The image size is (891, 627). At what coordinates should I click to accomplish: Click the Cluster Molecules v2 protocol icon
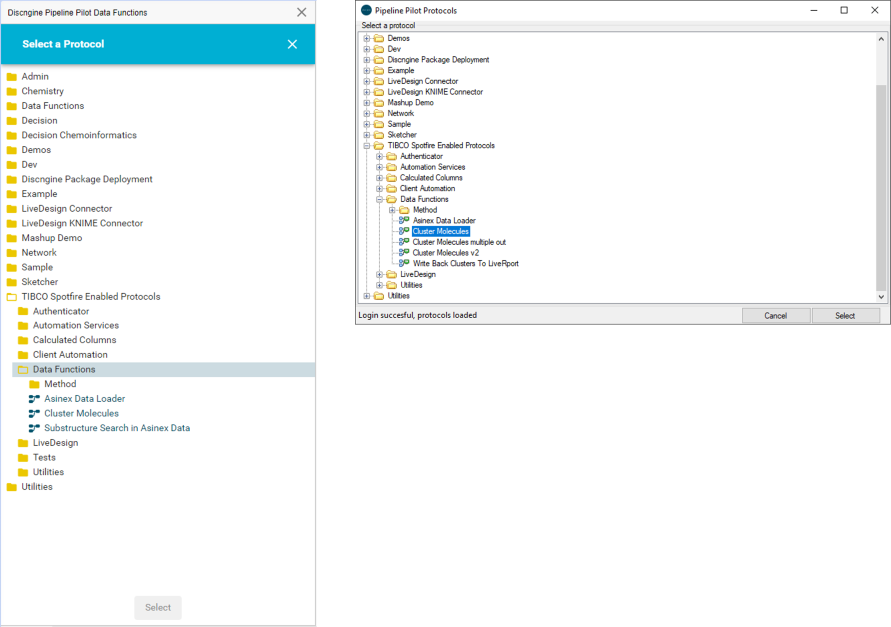click(x=404, y=252)
